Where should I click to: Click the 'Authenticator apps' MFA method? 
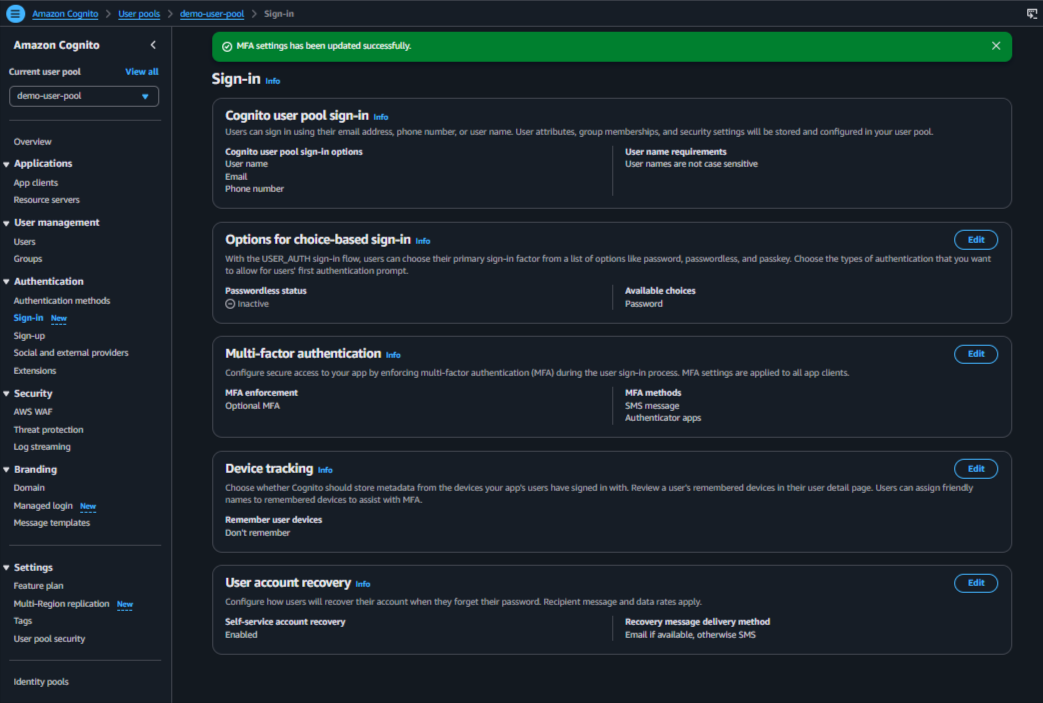click(663, 418)
